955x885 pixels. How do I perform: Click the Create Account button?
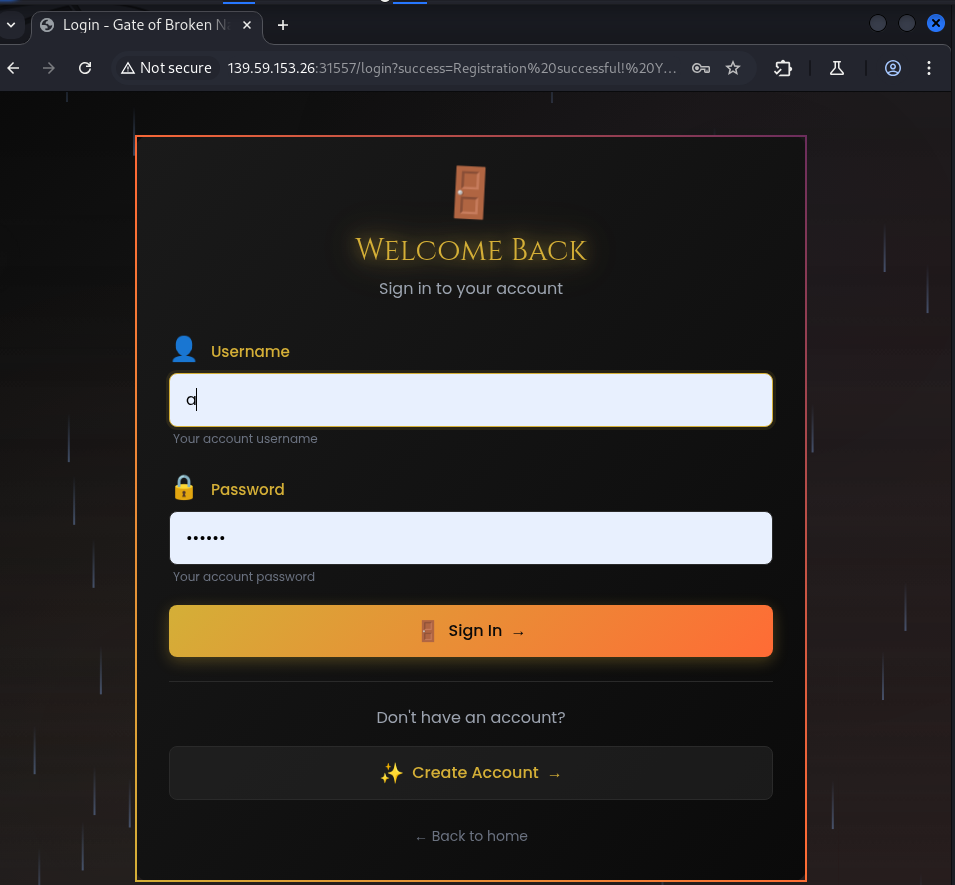(471, 773)
